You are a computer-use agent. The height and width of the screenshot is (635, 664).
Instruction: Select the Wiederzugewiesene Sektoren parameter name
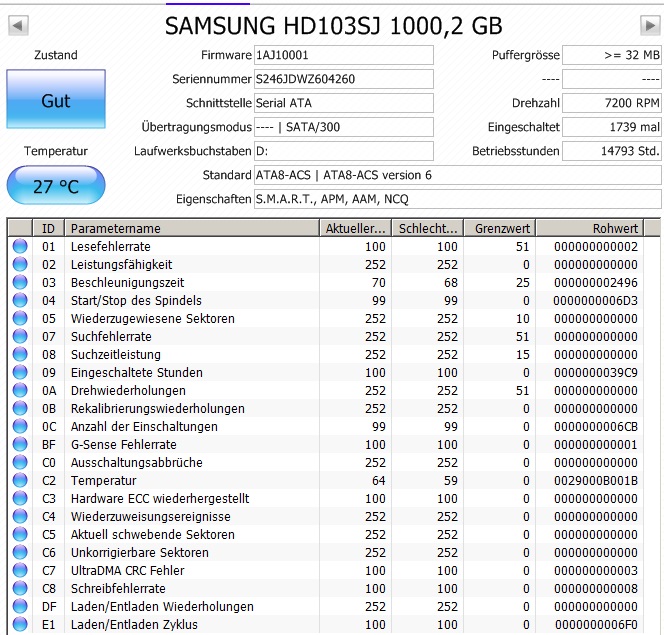click(x=152, y=318)
